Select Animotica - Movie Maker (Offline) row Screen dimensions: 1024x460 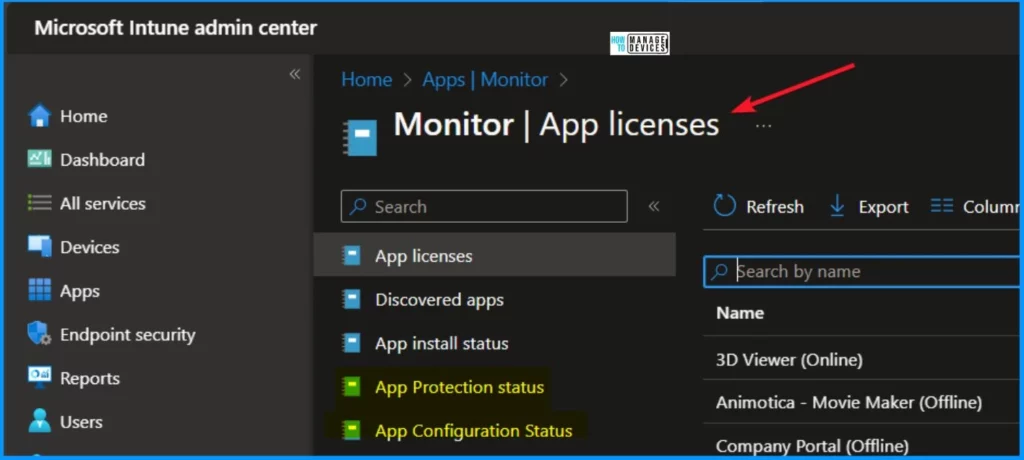(x=861, y=402)
